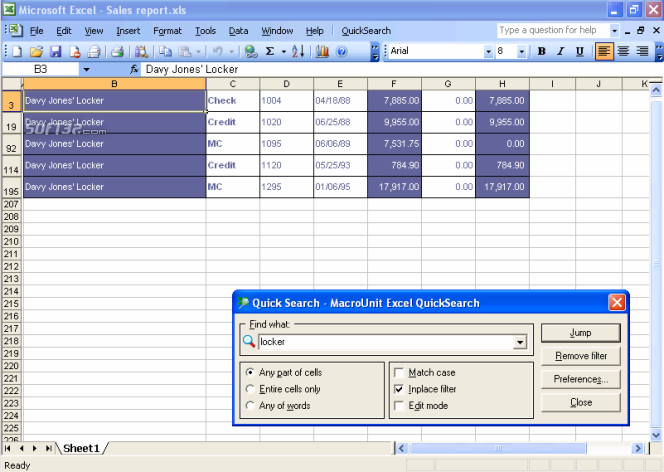Click the Permission document icon

click(x=75, y=52)
